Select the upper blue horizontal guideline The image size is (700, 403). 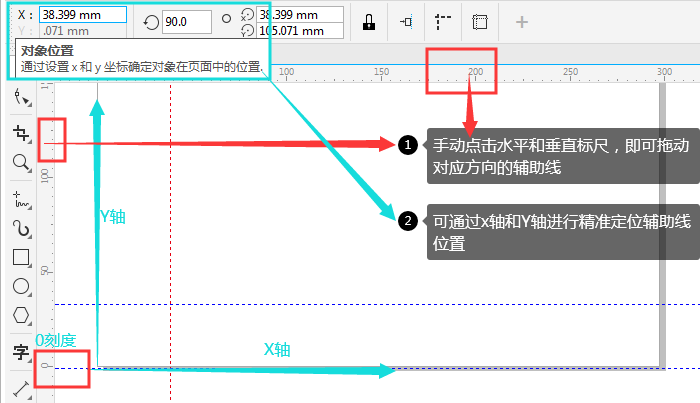coord(377,304)
